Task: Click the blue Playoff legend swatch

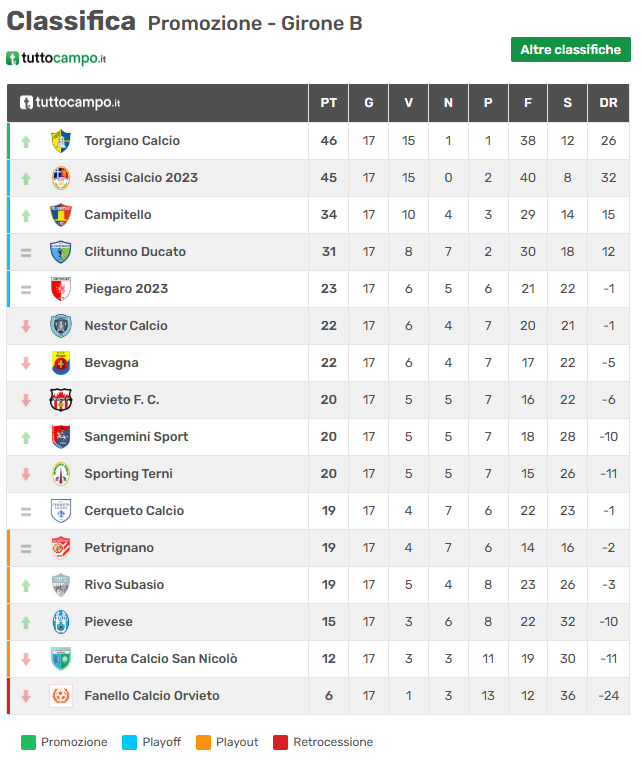Action: click(x=129, y=742)
